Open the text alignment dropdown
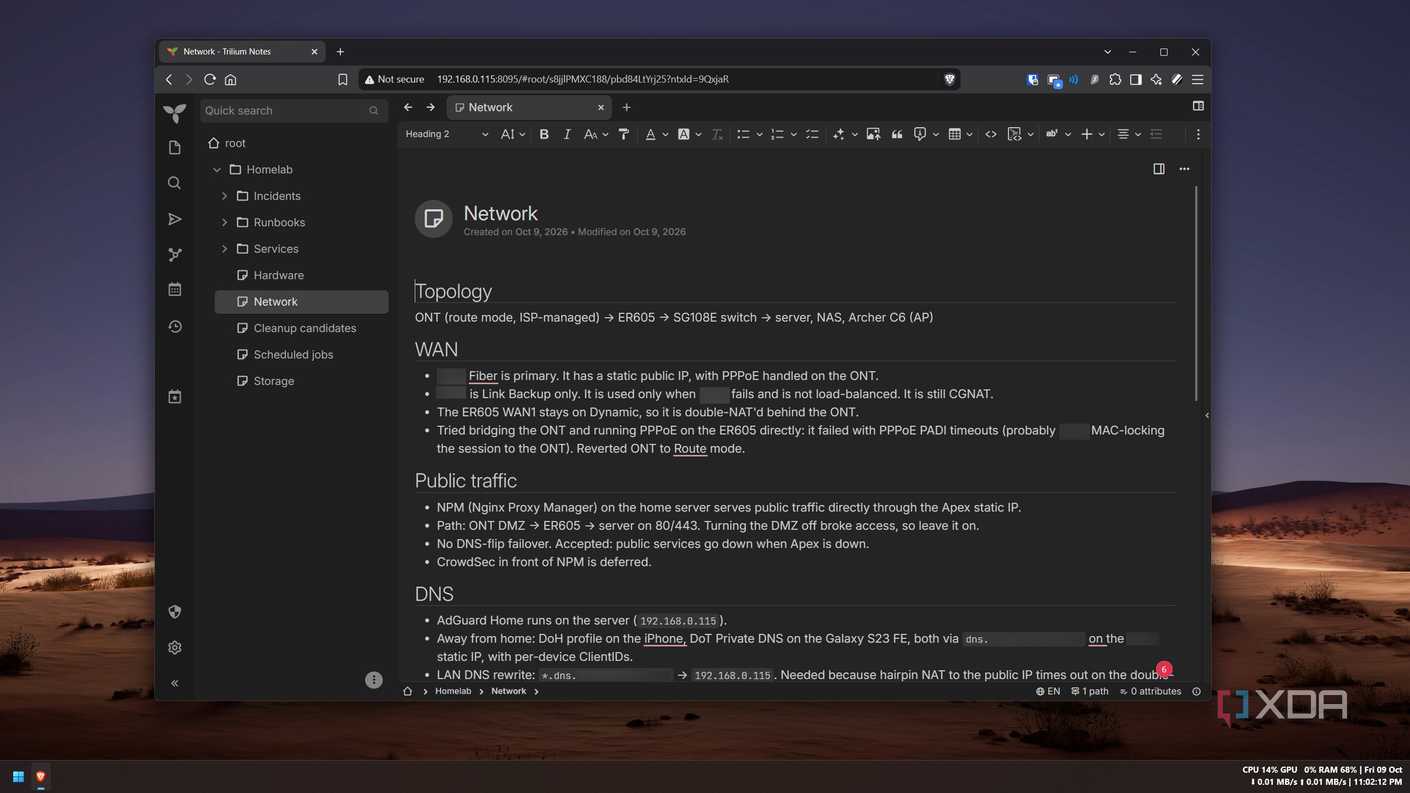Image resolution: width=1410 pixels, height=793 pixels. (x=1128, y=134)
